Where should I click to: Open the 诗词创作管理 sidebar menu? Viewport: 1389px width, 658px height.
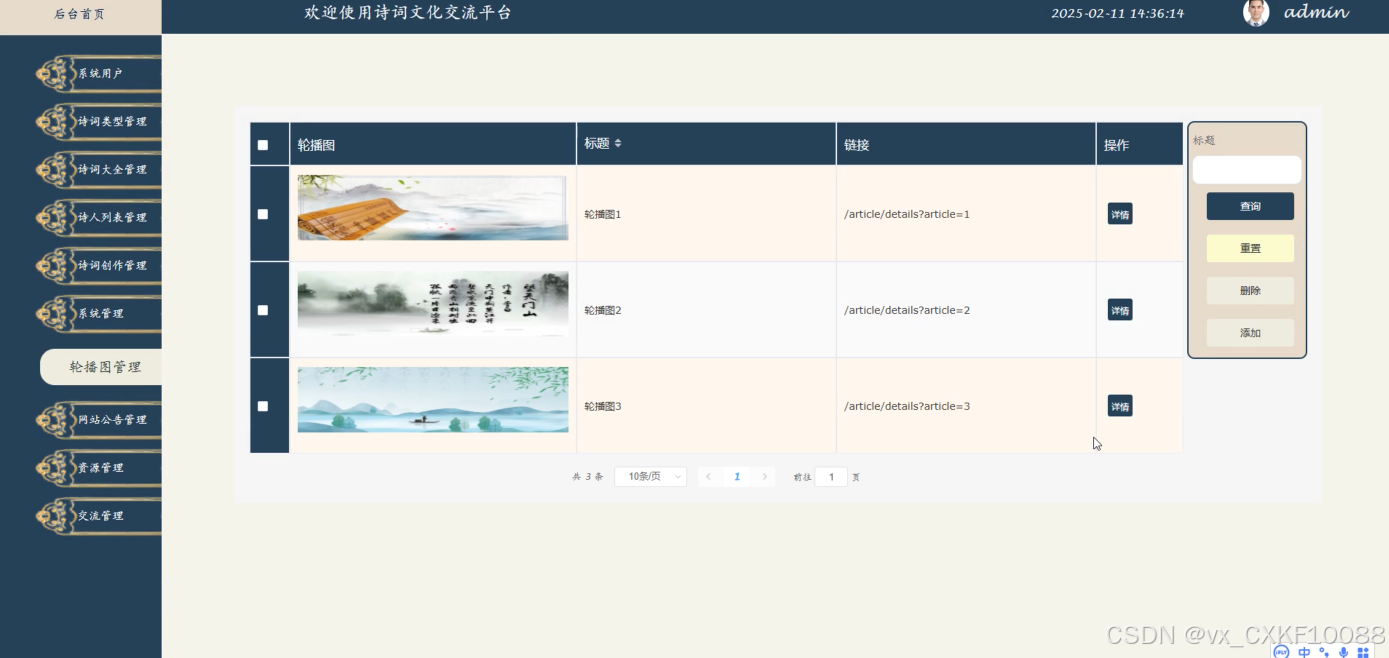coord(98,265)
